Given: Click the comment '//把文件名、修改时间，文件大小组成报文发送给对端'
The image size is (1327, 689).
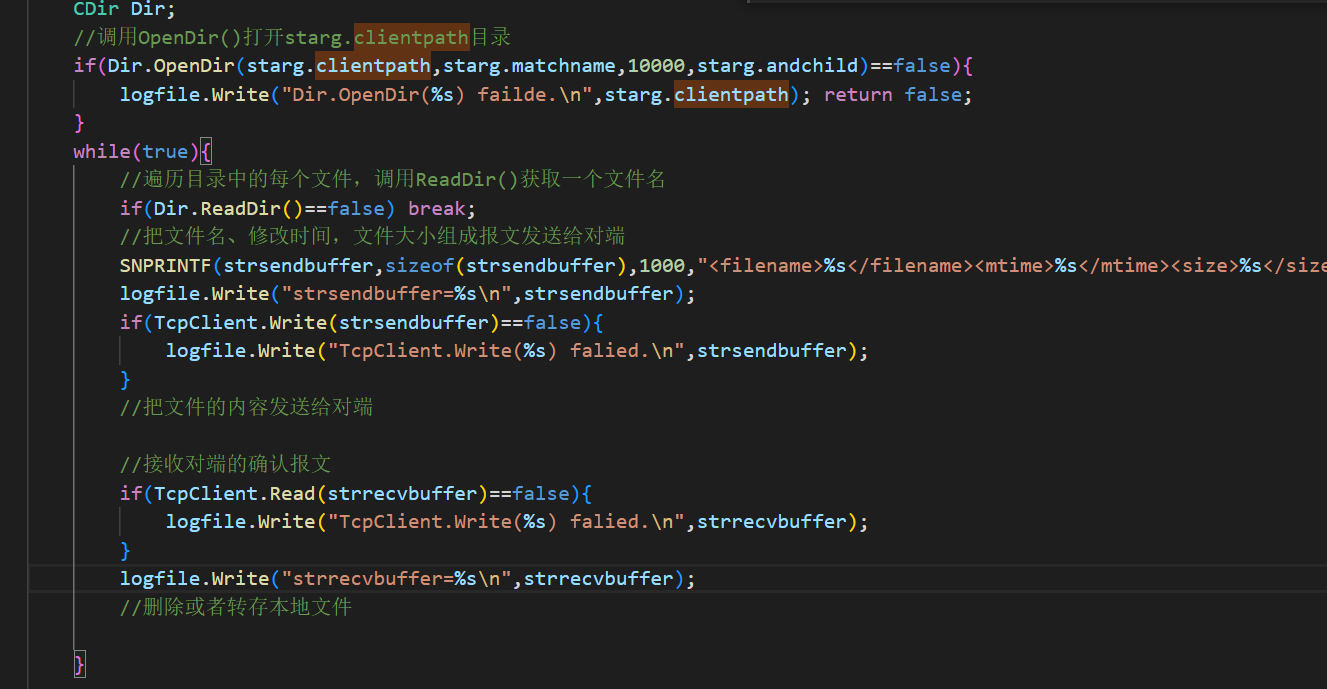Looking at the screenshot, I should coord(372,237).
